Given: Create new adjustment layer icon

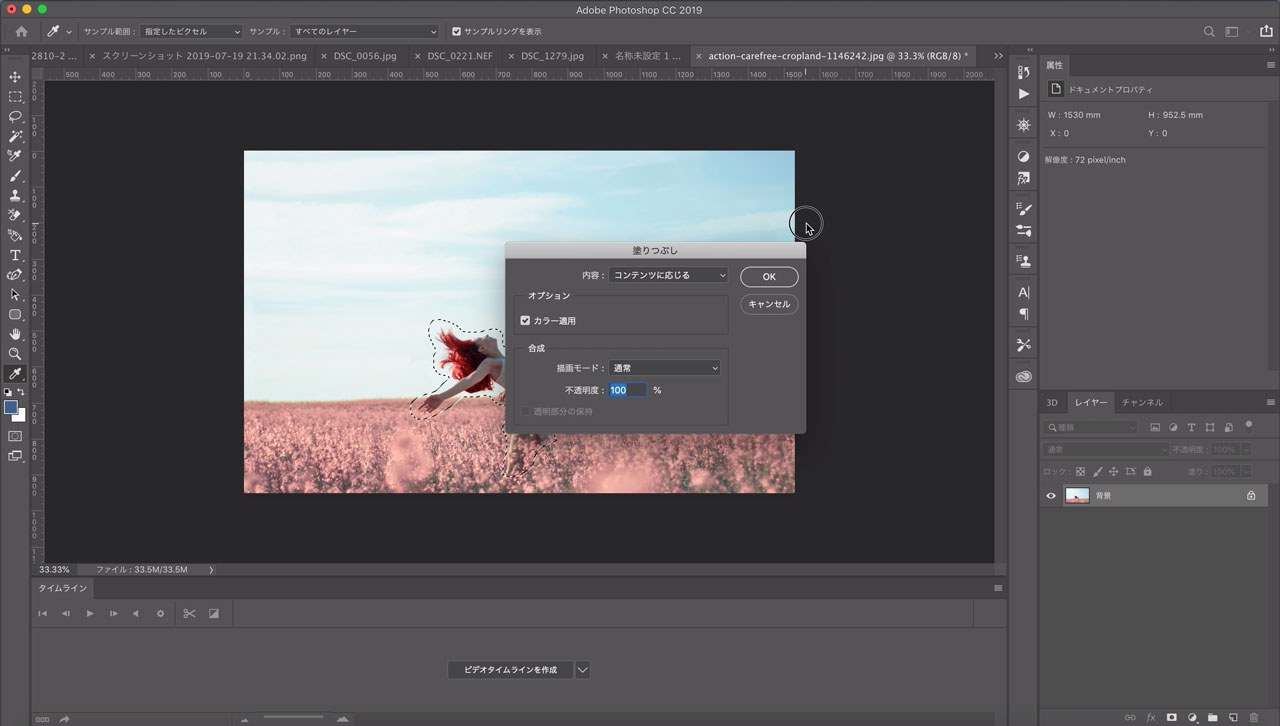Looking at the screenshot, I should 1192,717.
